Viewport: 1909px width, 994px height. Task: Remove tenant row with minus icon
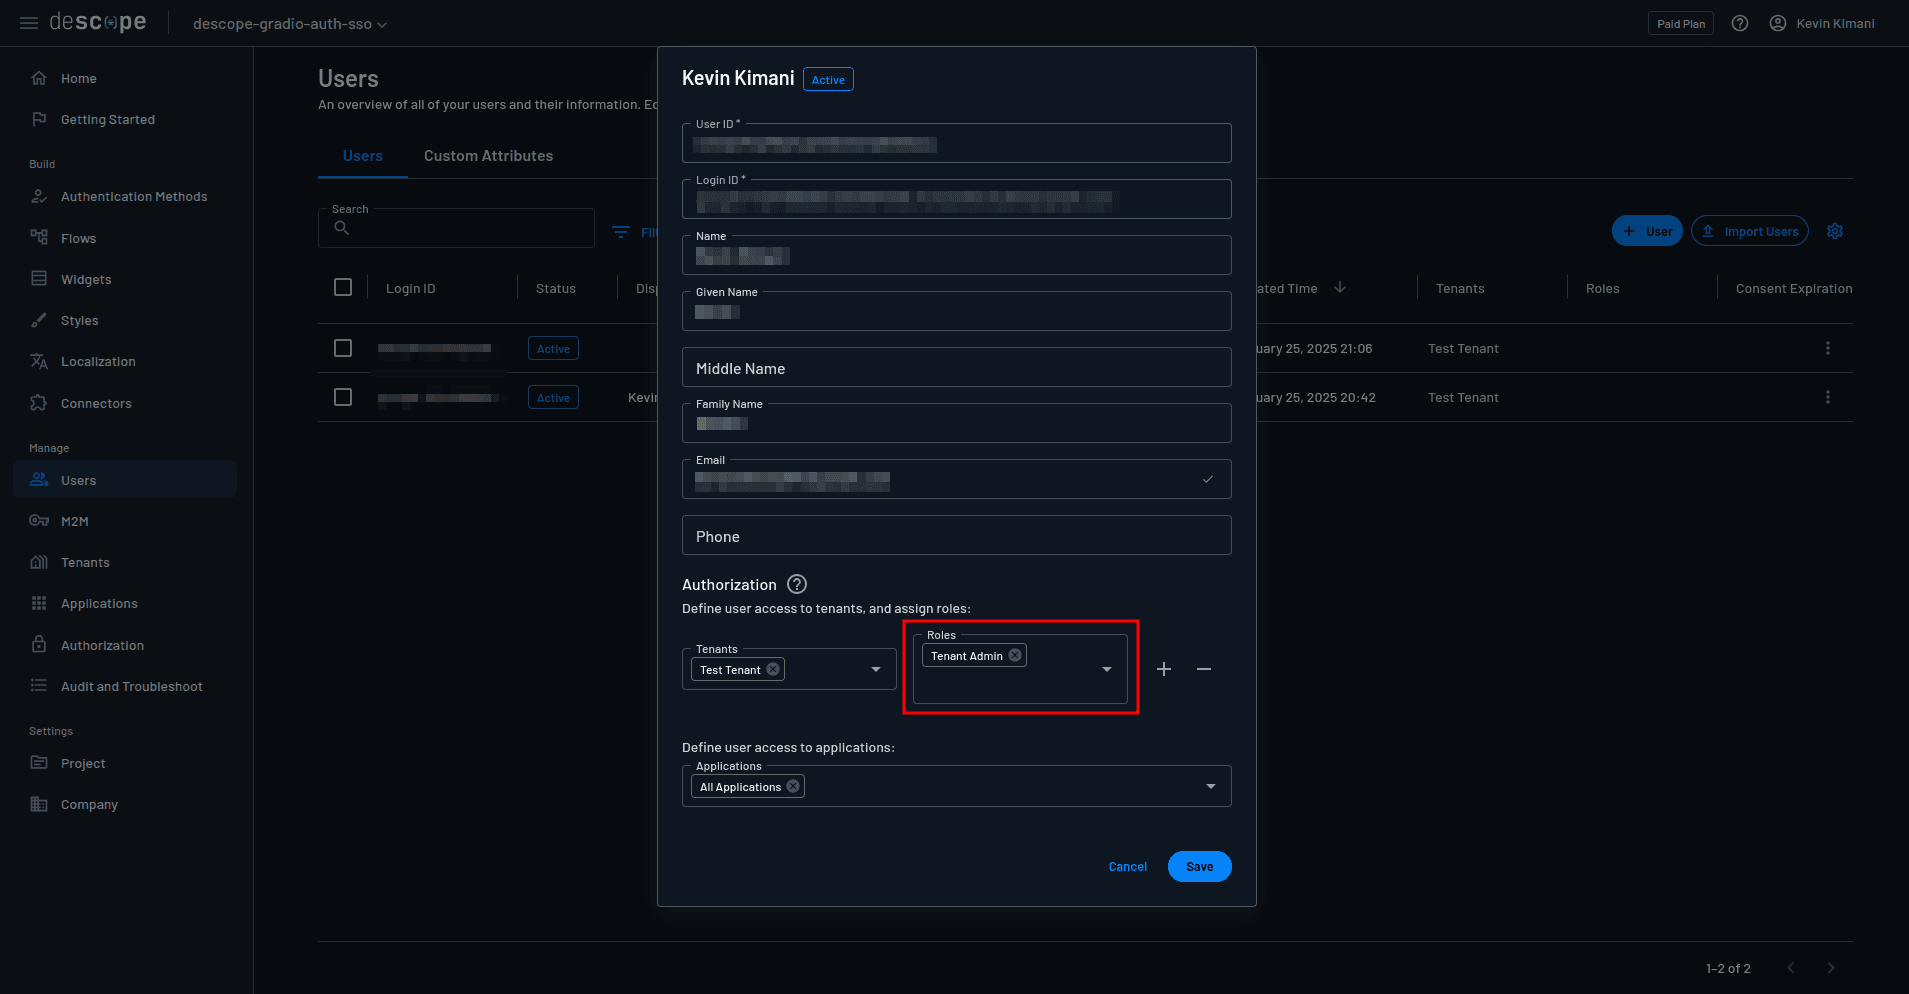[x=1204, y=669]
